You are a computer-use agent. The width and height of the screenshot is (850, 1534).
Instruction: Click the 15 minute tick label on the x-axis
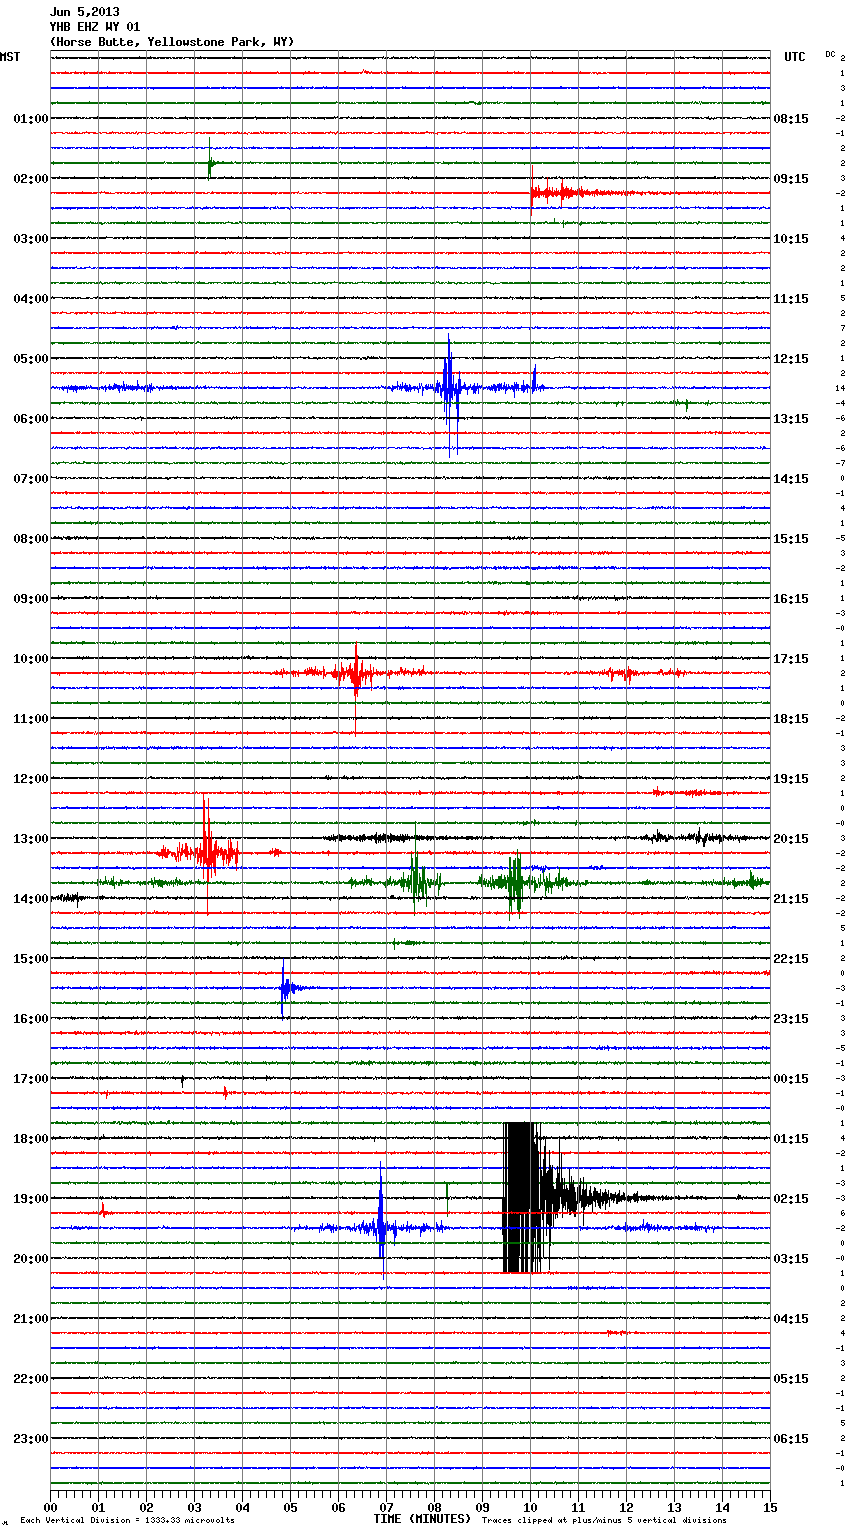tap(770, 1507)
